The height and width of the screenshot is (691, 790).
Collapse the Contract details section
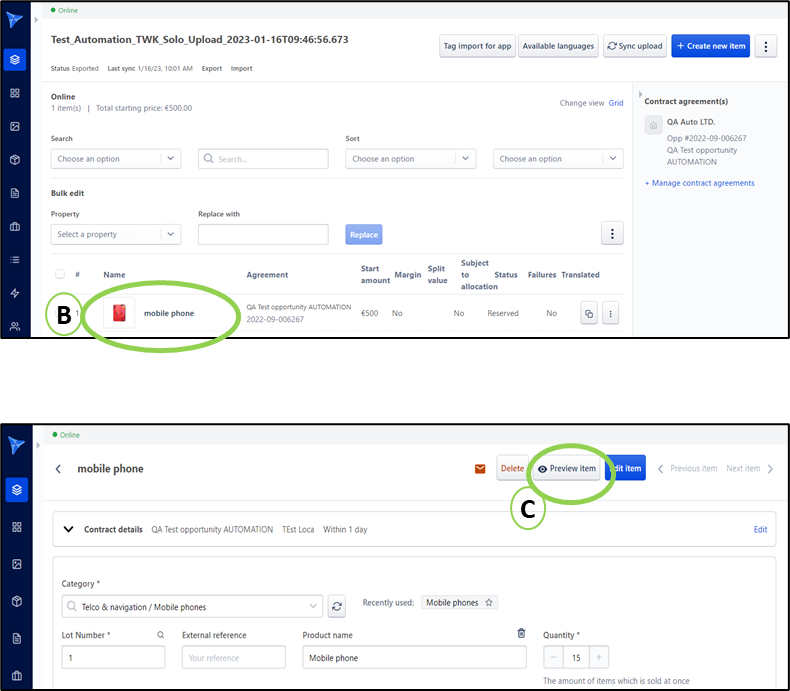[68, 529]
